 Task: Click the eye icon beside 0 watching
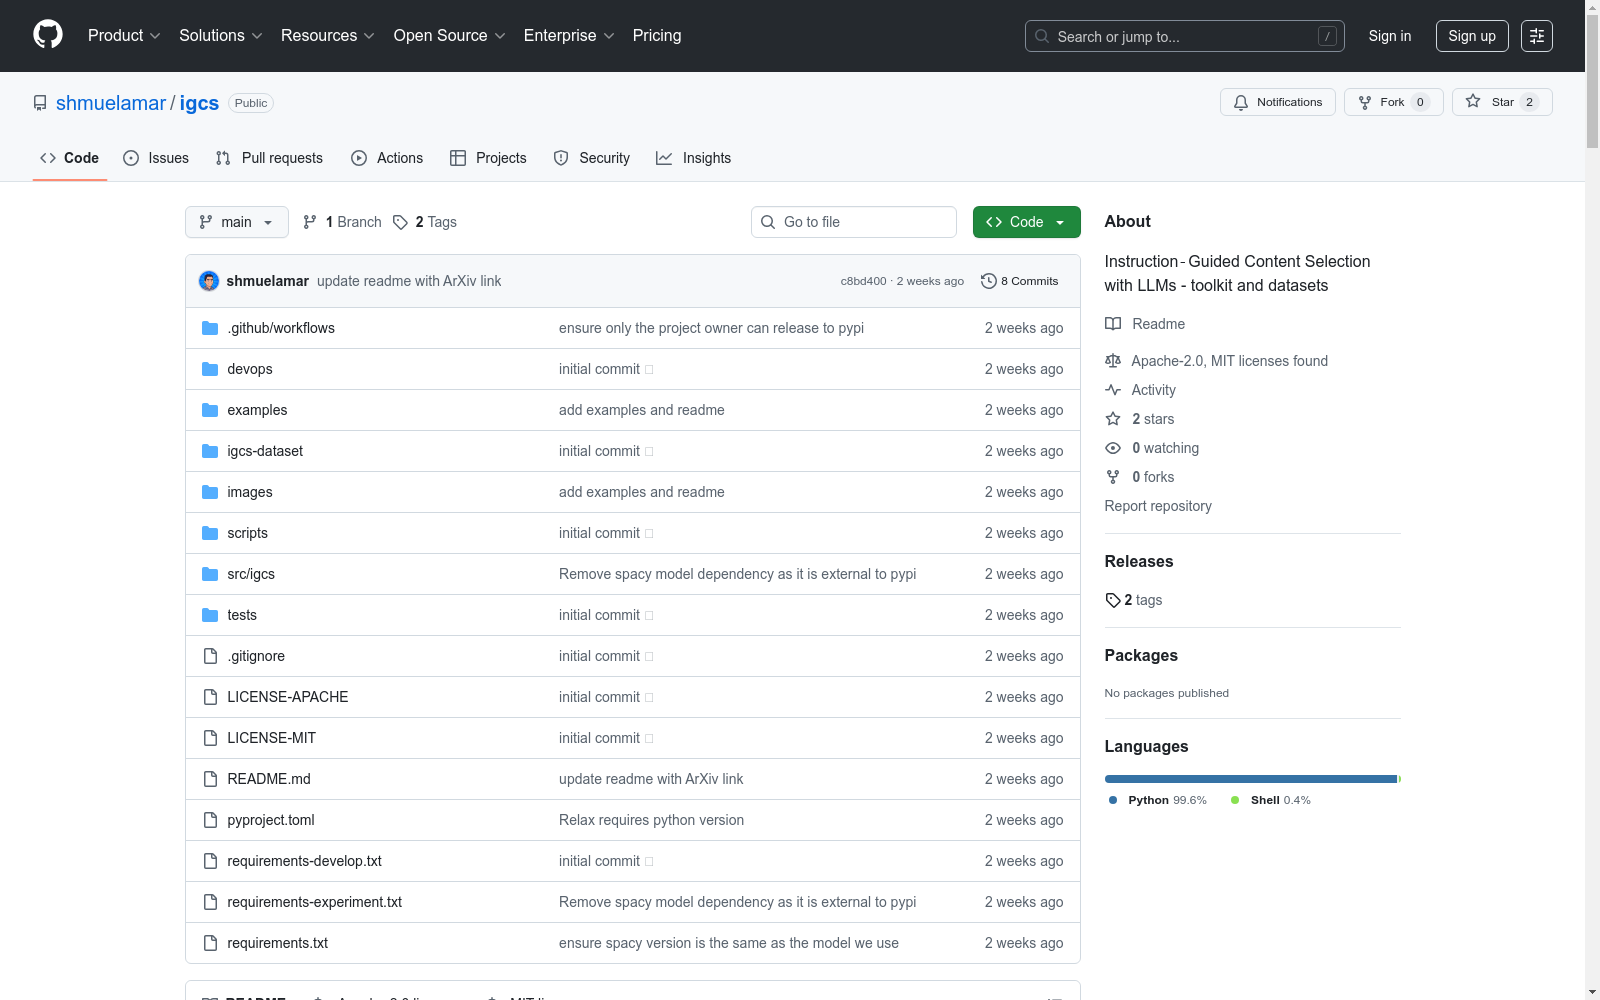(x=1113, y=448)
